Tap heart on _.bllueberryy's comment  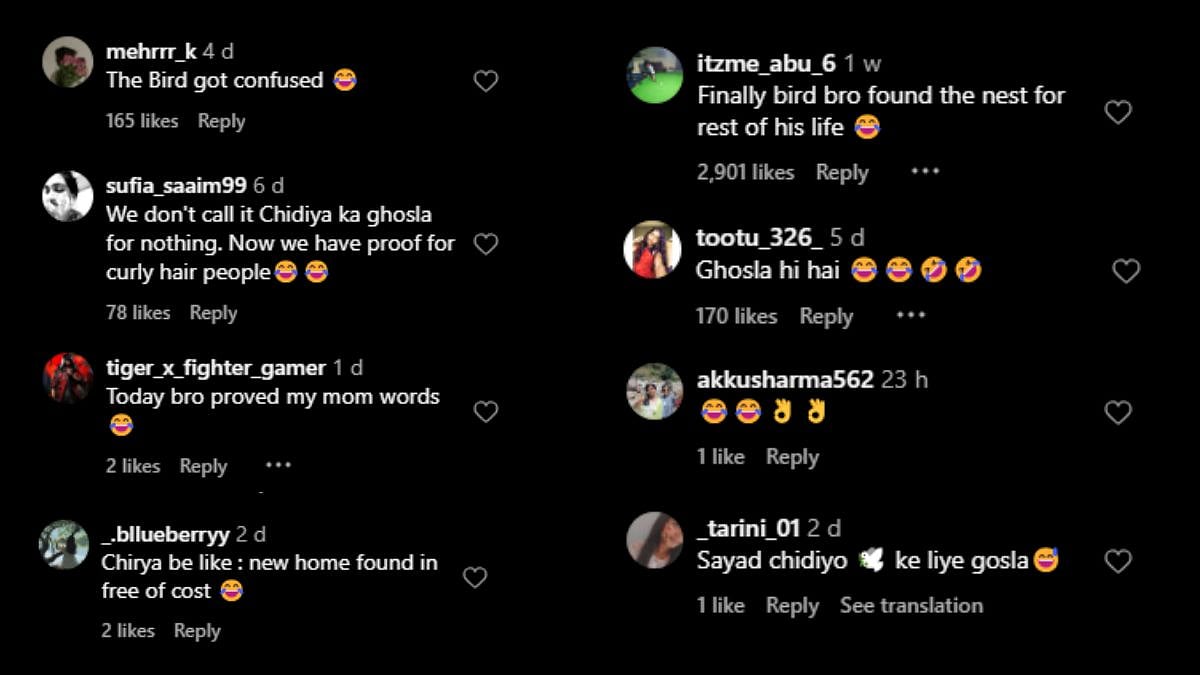[x=475, y=577]
